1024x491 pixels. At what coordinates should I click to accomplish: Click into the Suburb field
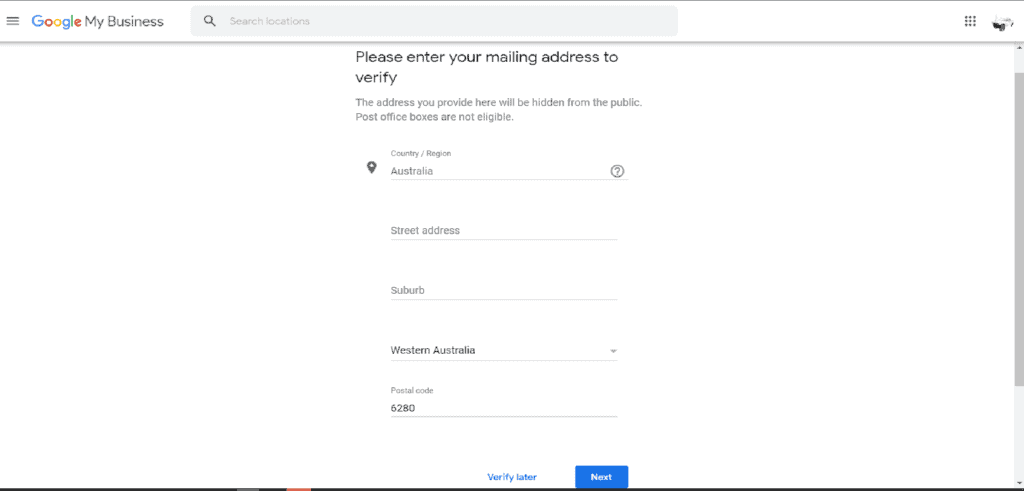[x=504, y=291]
